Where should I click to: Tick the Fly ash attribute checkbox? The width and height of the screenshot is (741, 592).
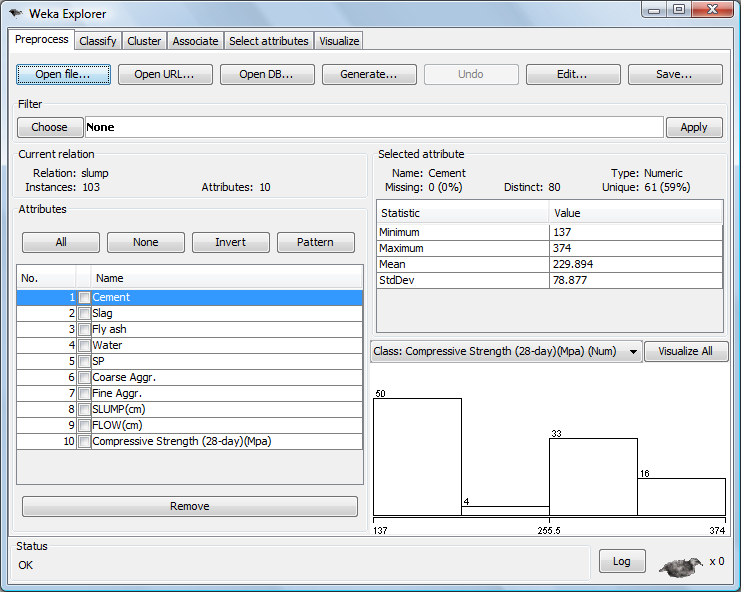pyautogui.click(x=84, y=329)
